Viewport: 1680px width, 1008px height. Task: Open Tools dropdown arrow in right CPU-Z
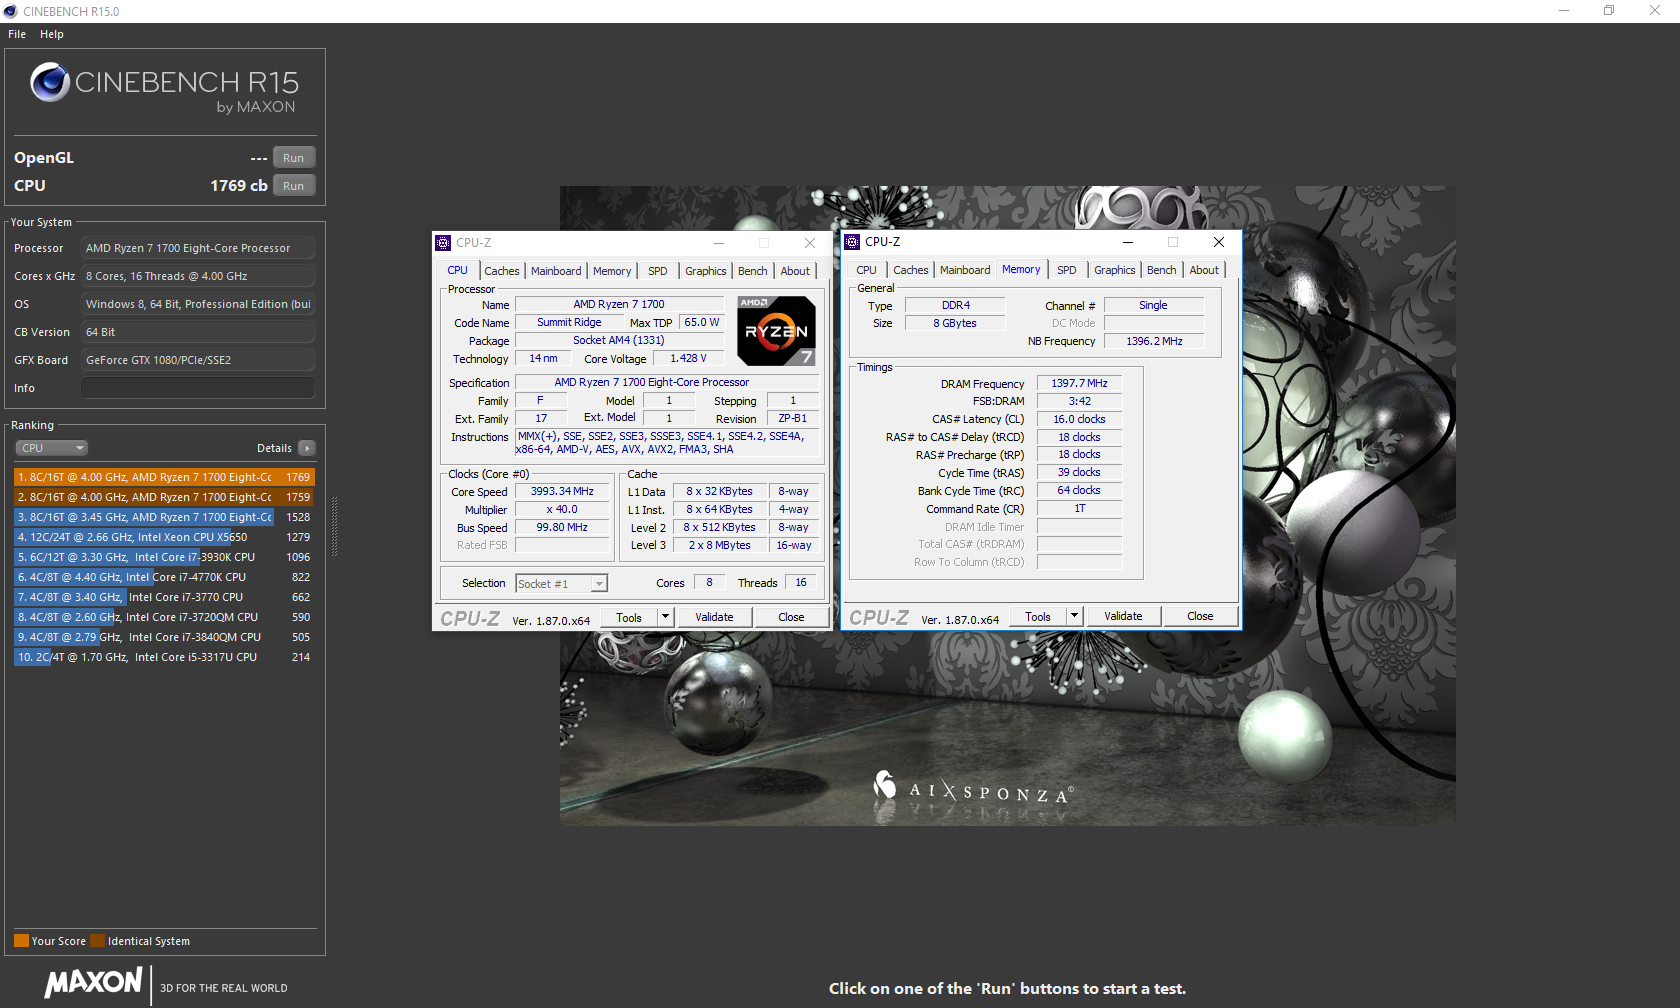click(x=1074, y=616)
